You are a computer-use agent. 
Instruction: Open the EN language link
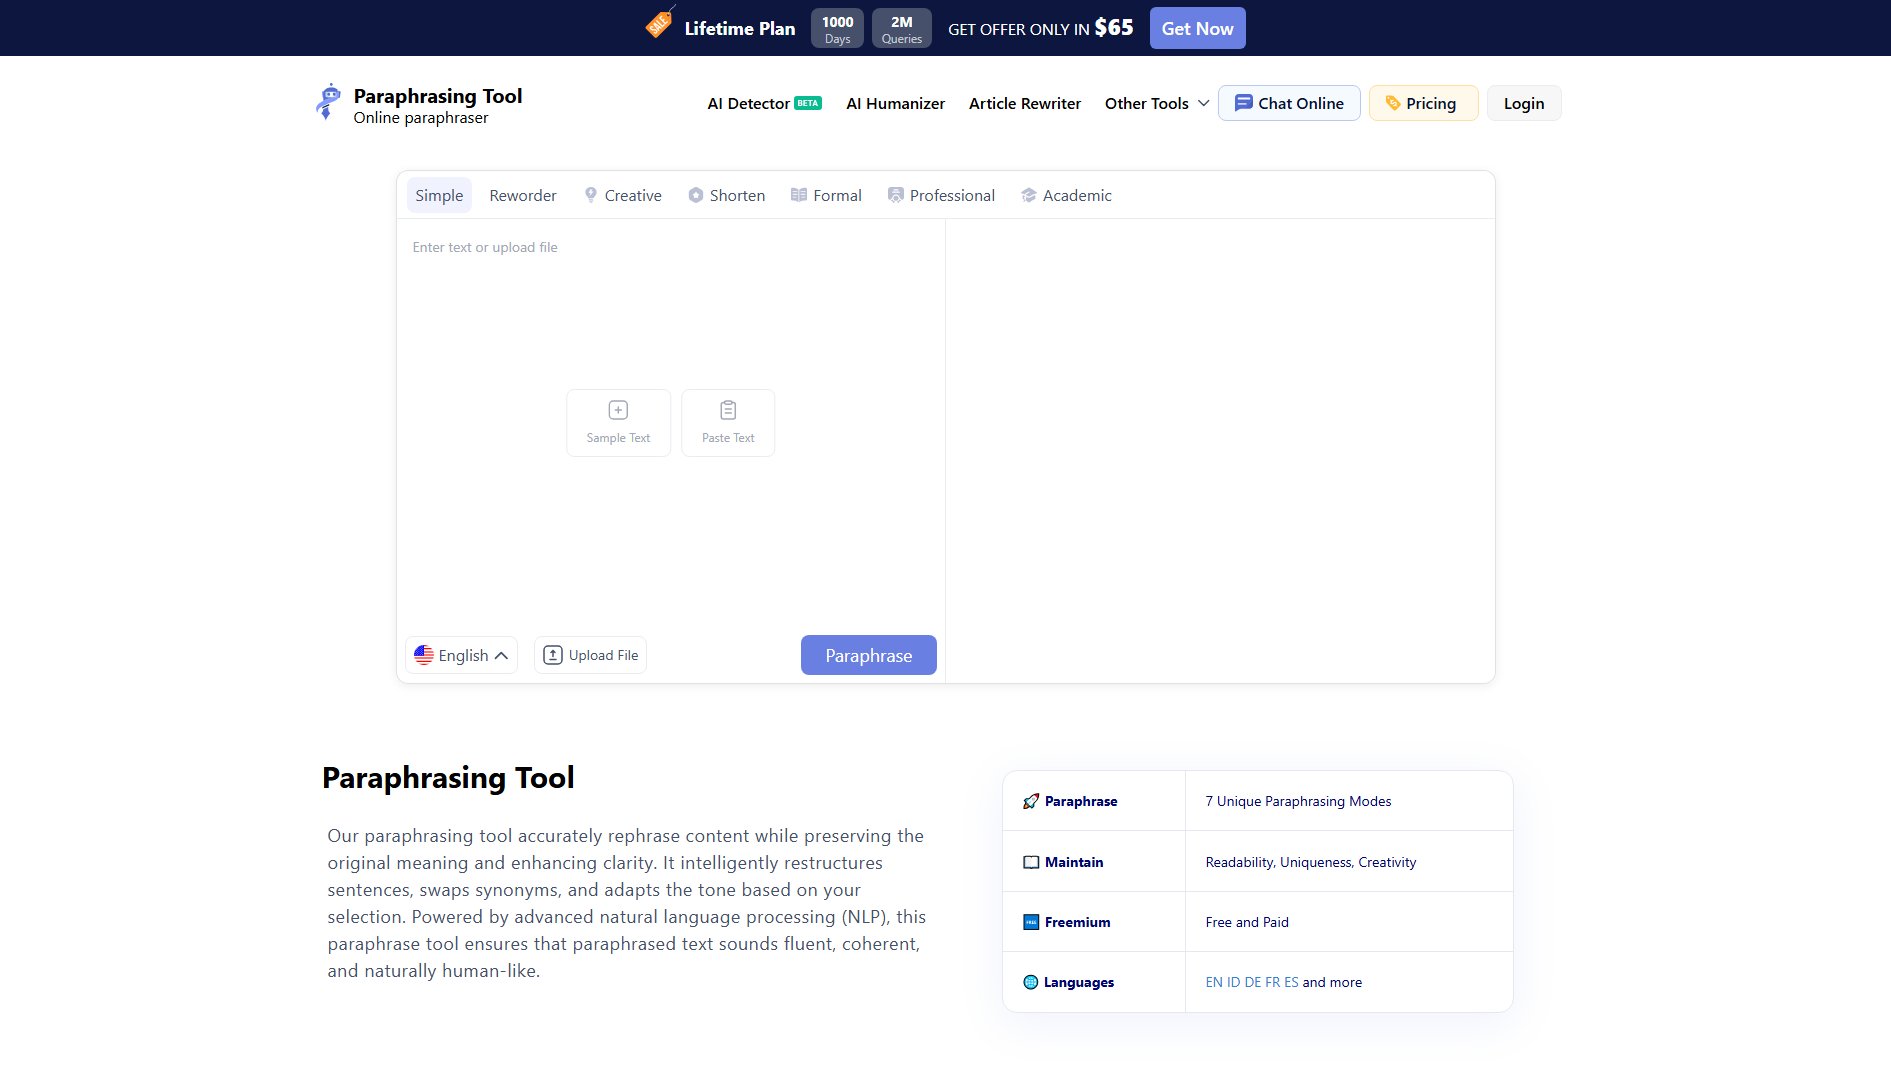(1213, 982)
